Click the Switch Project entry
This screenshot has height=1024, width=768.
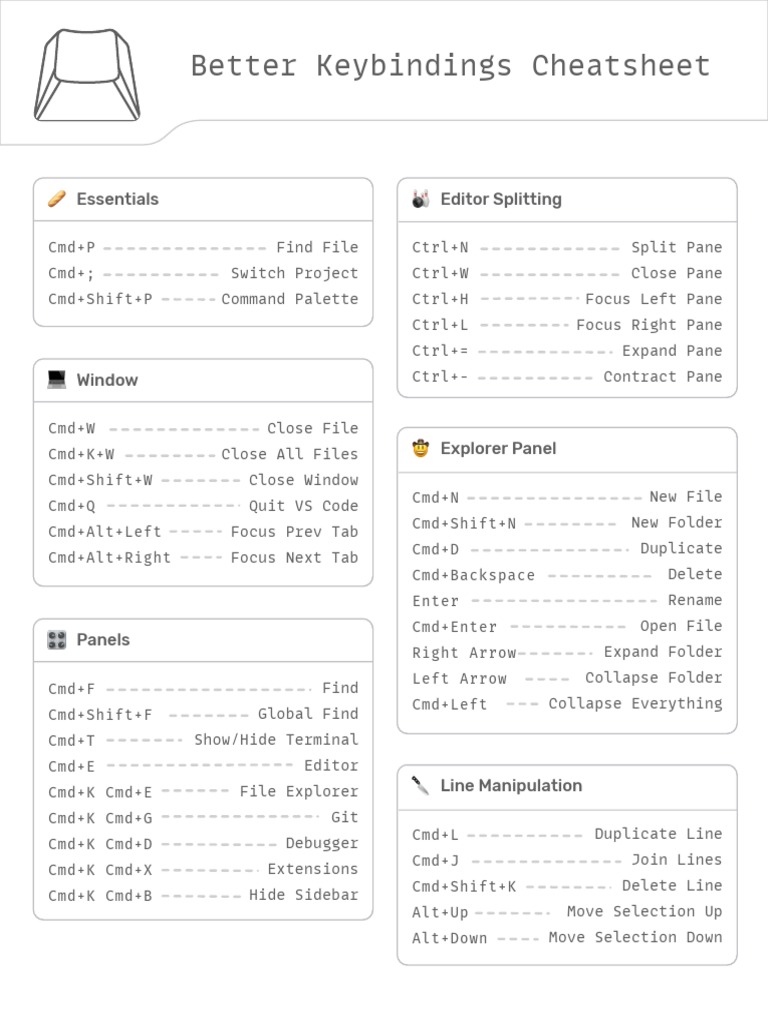[x=294, y=273]
